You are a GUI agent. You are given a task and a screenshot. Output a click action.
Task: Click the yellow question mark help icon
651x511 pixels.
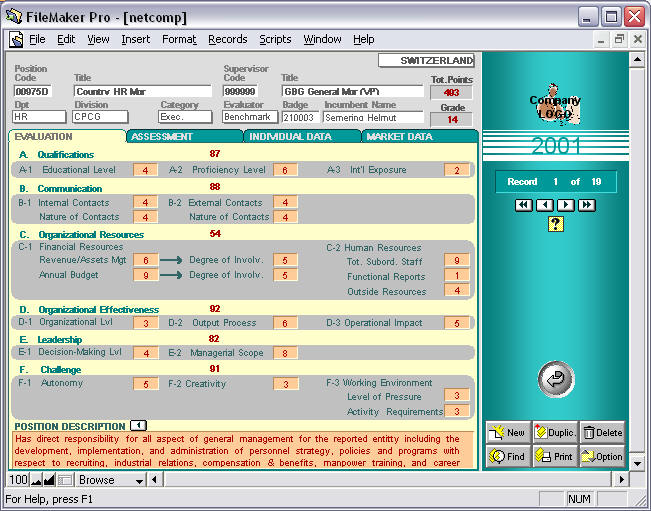[x=556, y=224]
